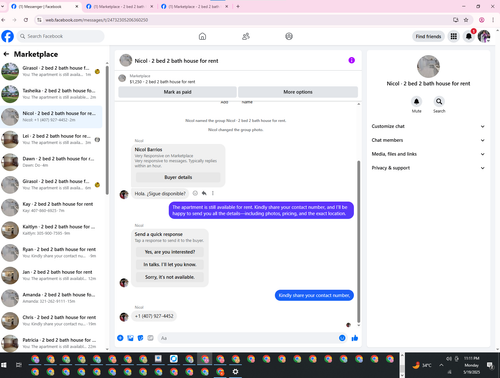This screenshot has height=378, width=500.
Task: Reply to the 'Hola' message
Action: point(204,193)
